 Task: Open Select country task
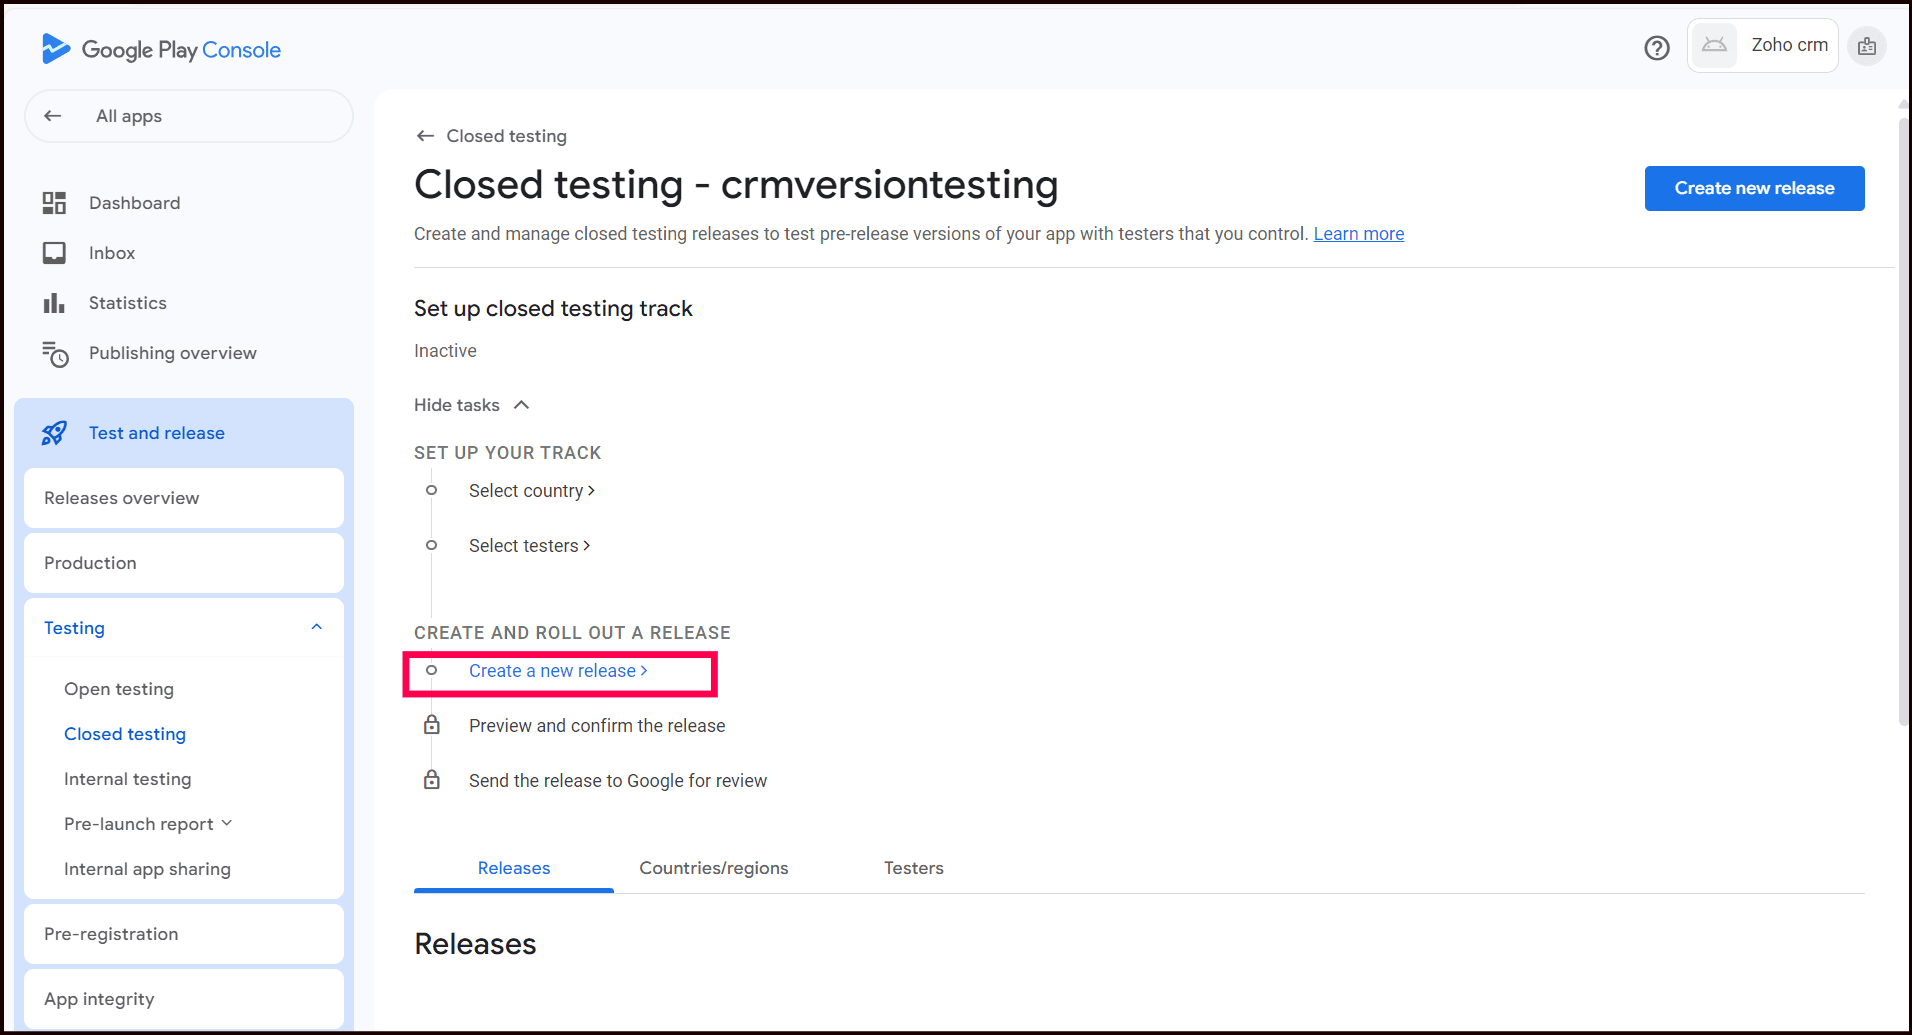coord(531,491)
